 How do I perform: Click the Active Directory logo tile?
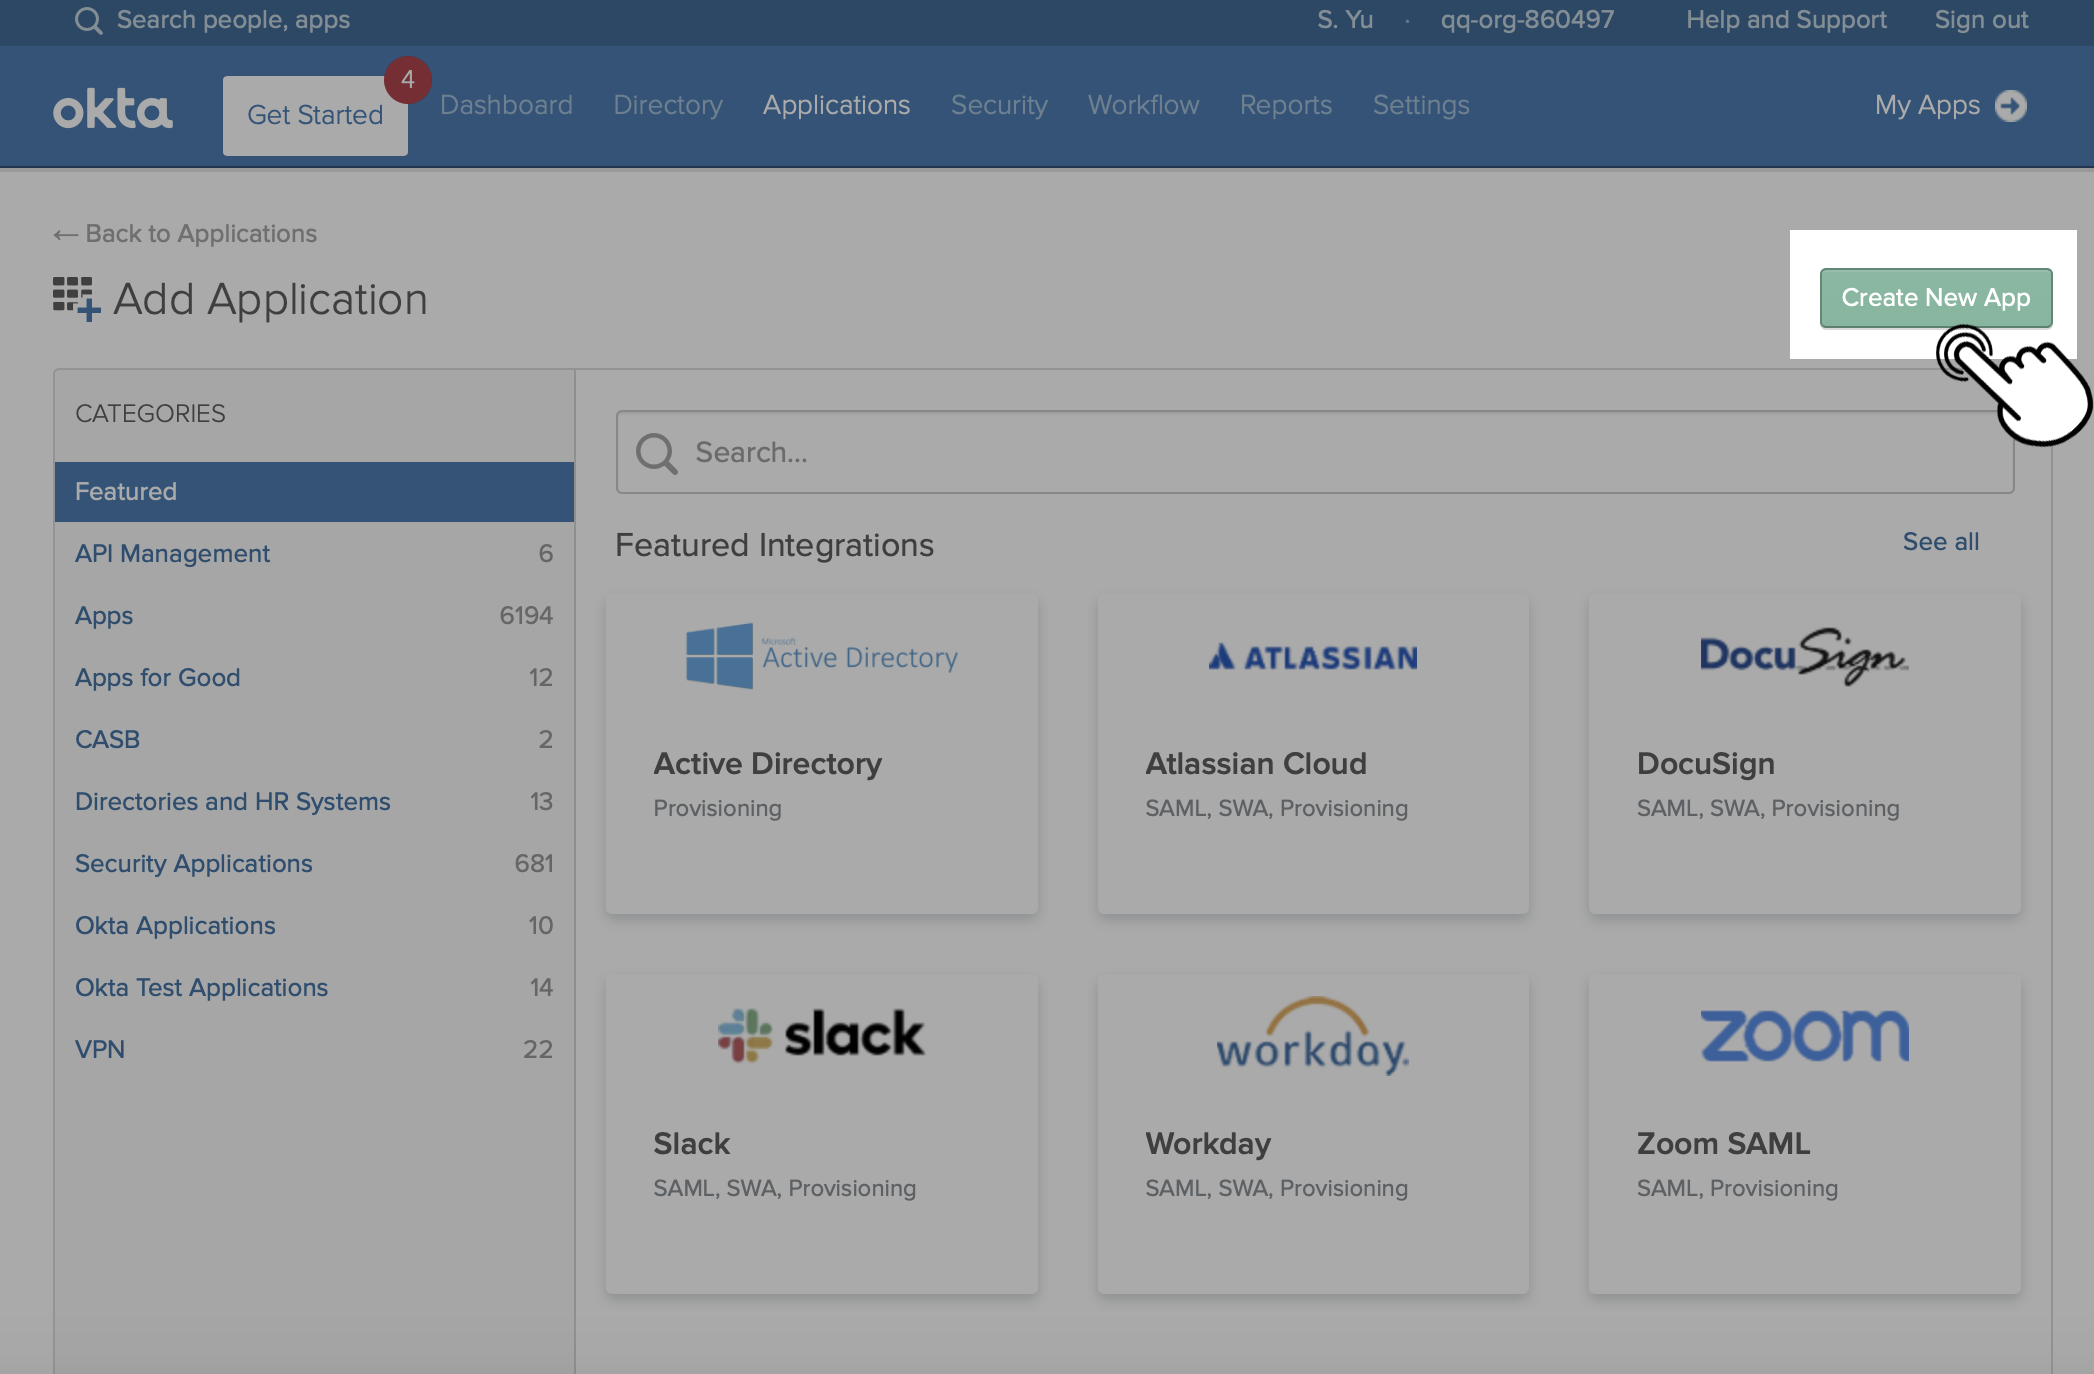821,655
